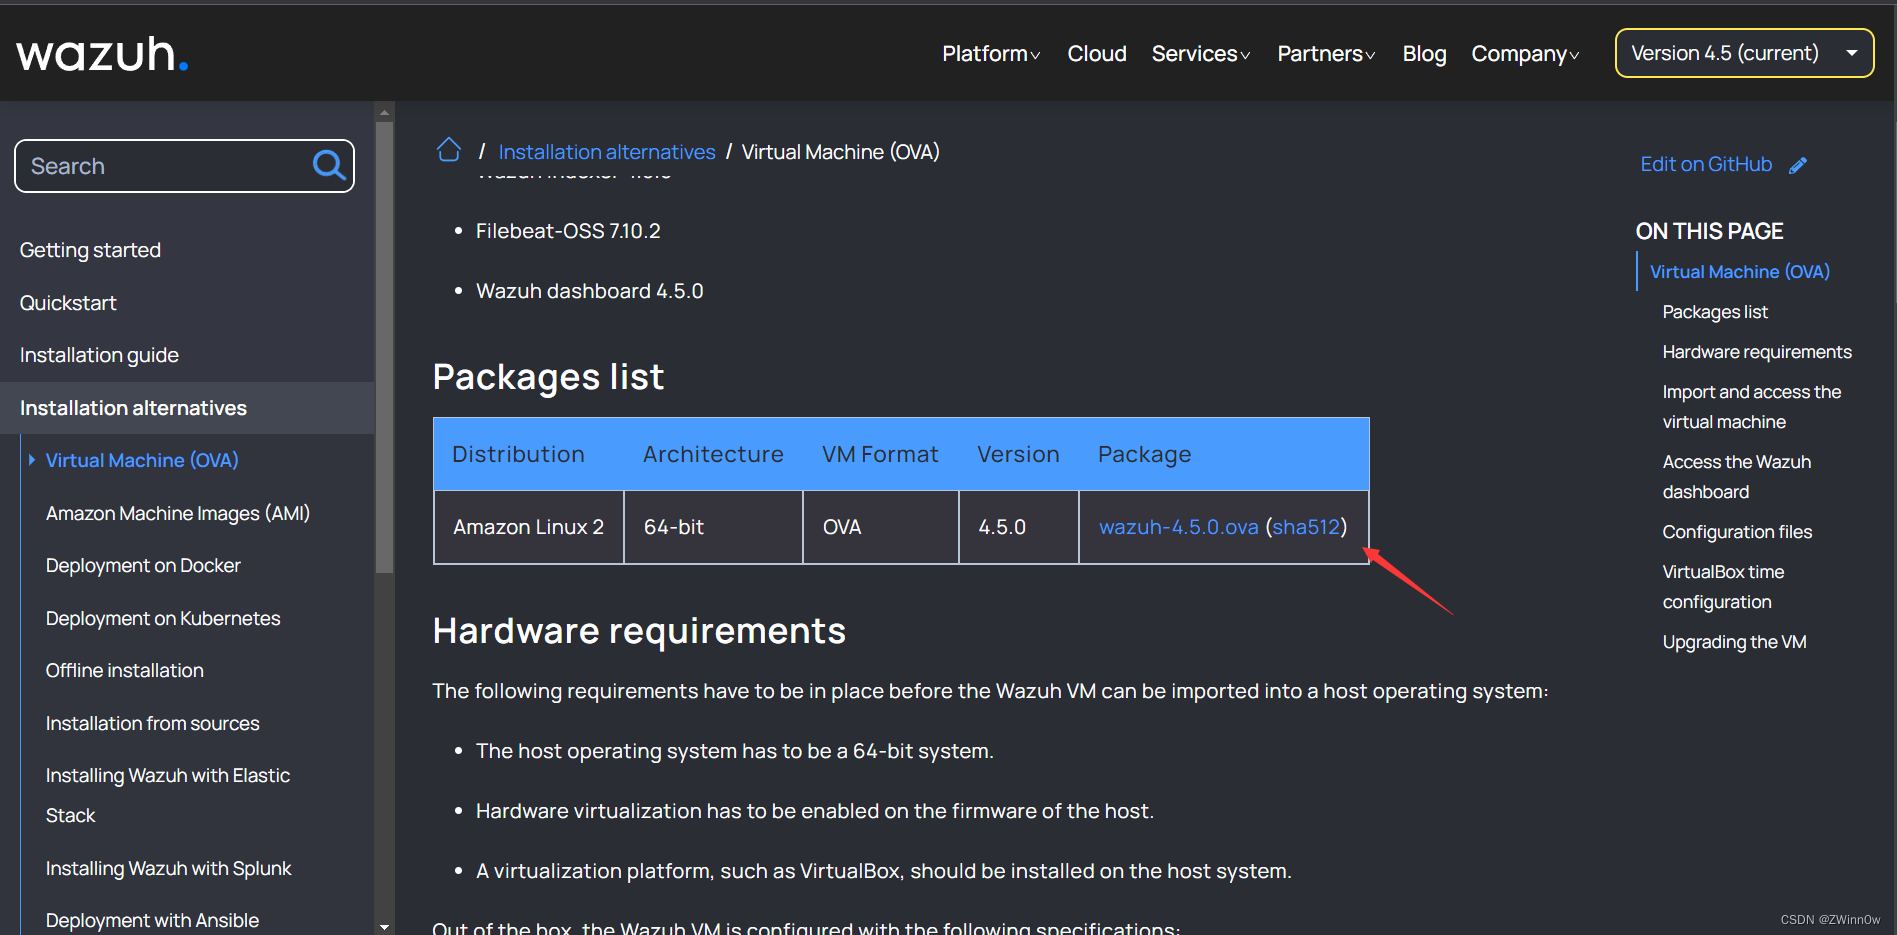The height and width of the screenshot is (935, 1897).
Task: Download wazuh-4.5.0.ova package
Action: [x=1178, y=527]
